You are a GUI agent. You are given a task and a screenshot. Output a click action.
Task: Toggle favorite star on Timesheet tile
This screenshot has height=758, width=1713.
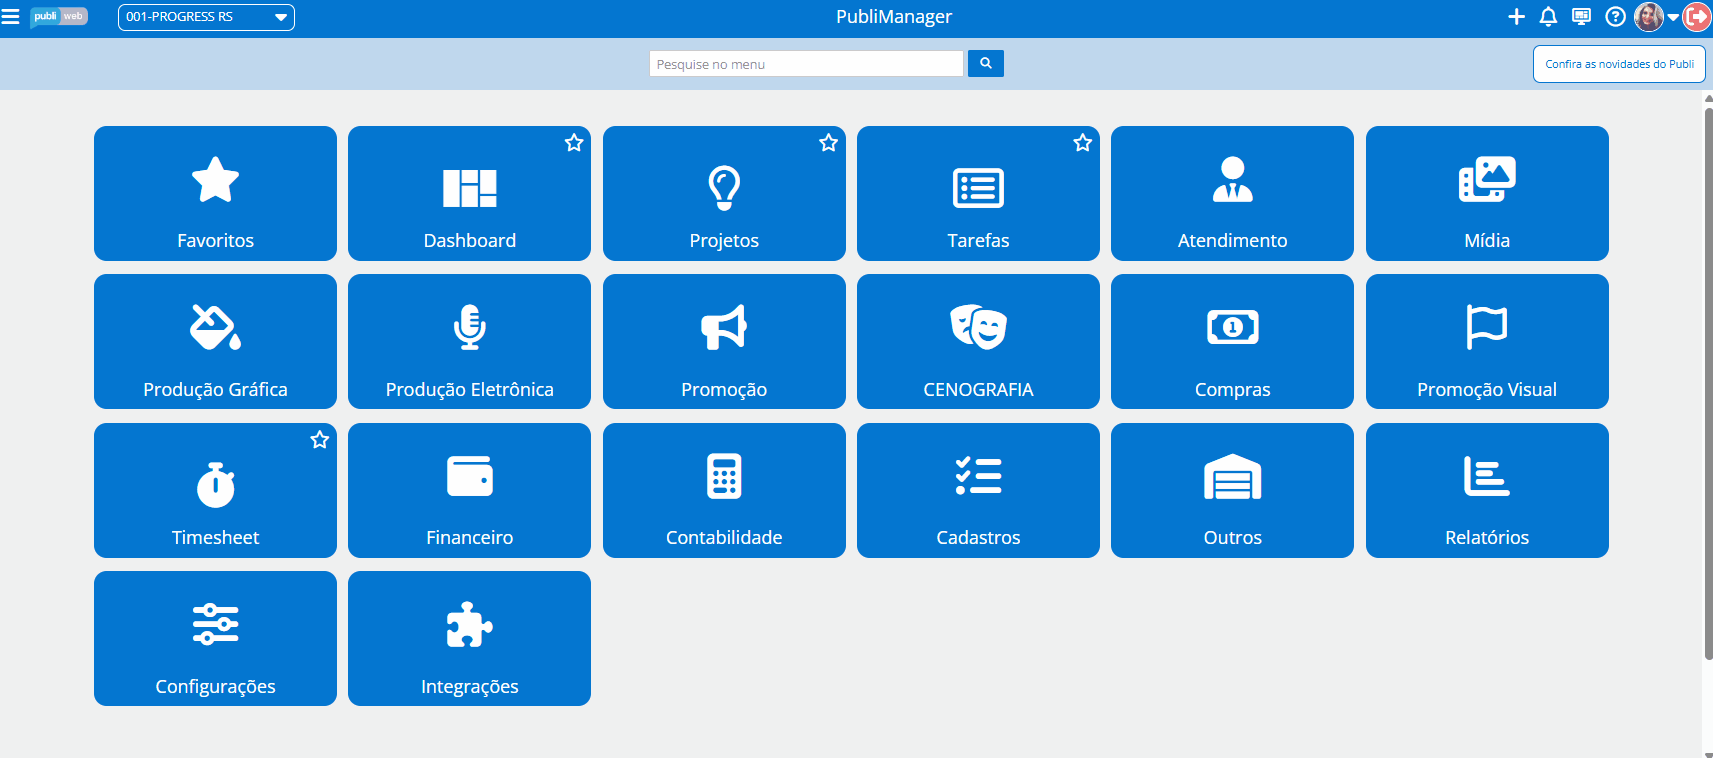coord(320,440)
